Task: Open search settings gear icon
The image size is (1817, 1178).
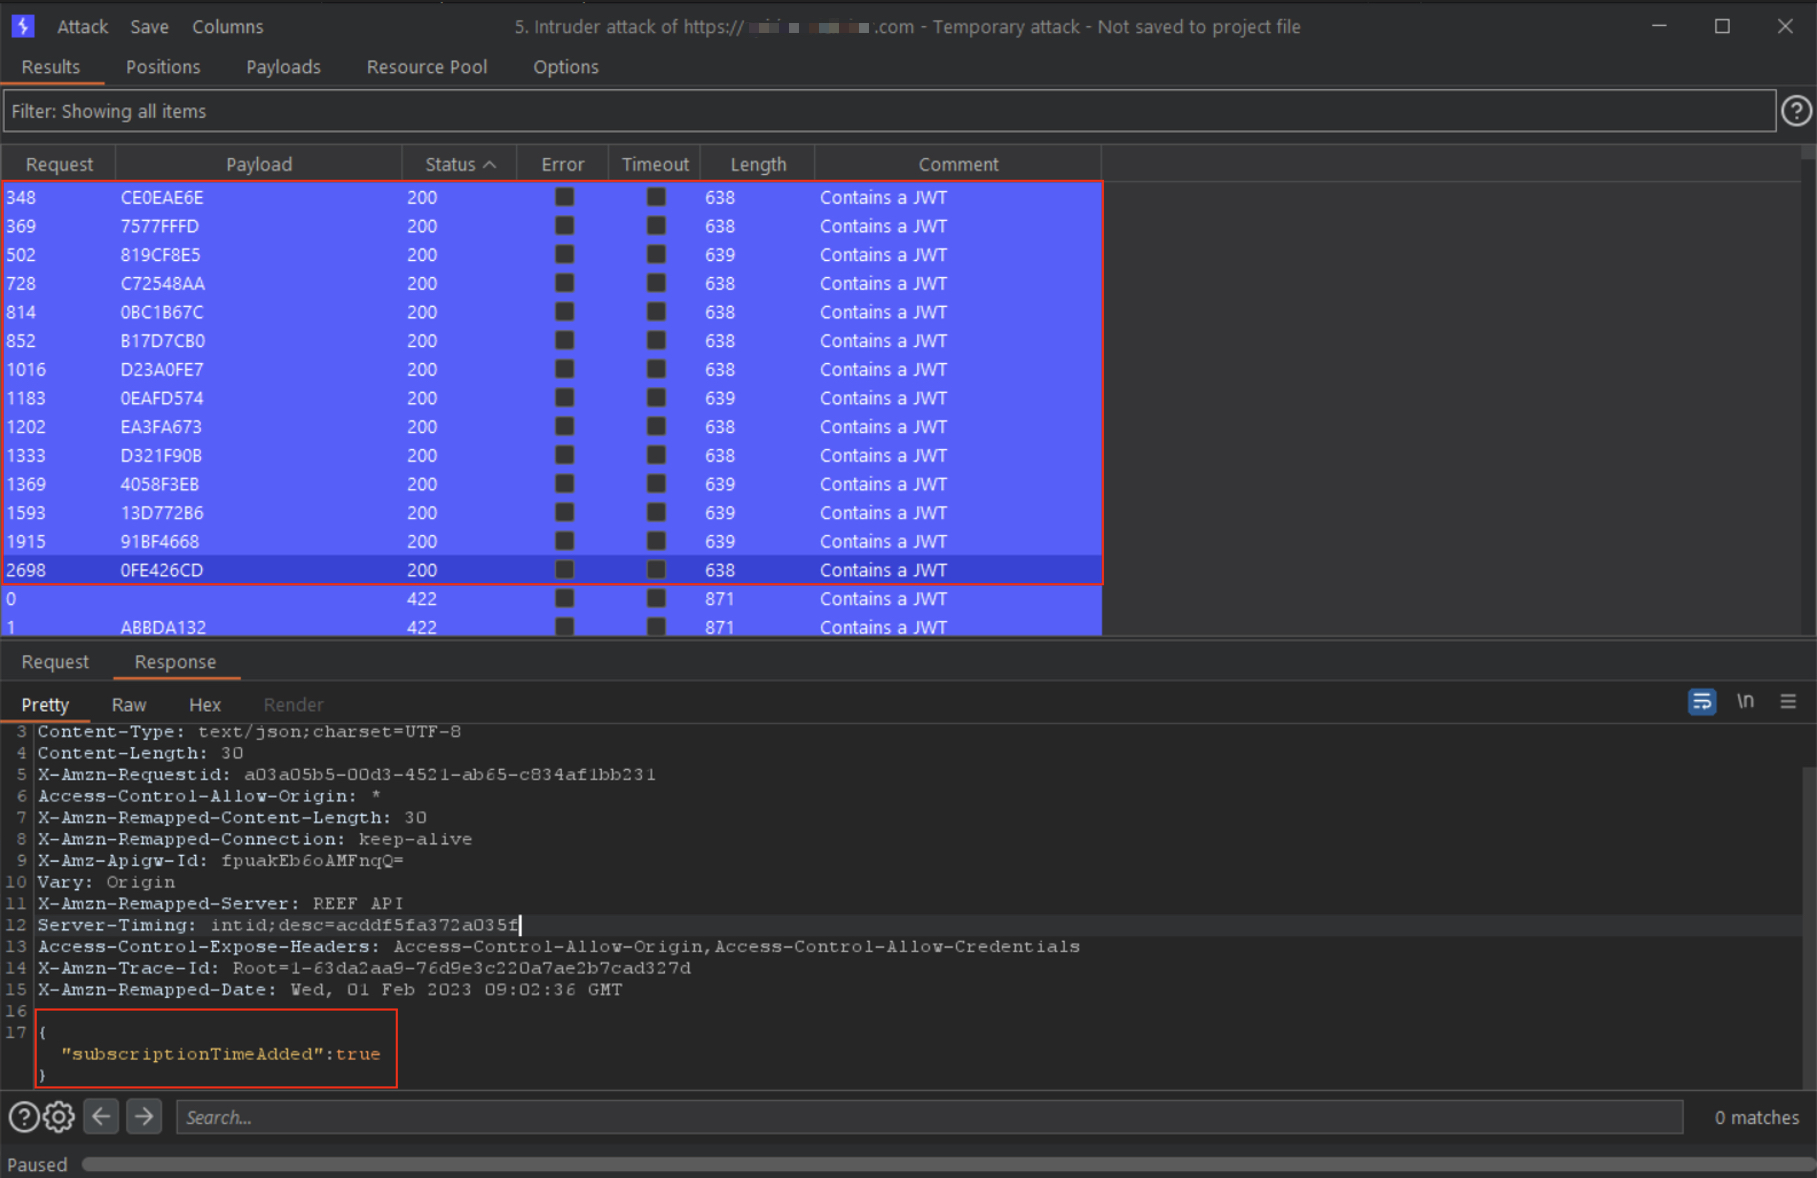Action: [59, 1117]
